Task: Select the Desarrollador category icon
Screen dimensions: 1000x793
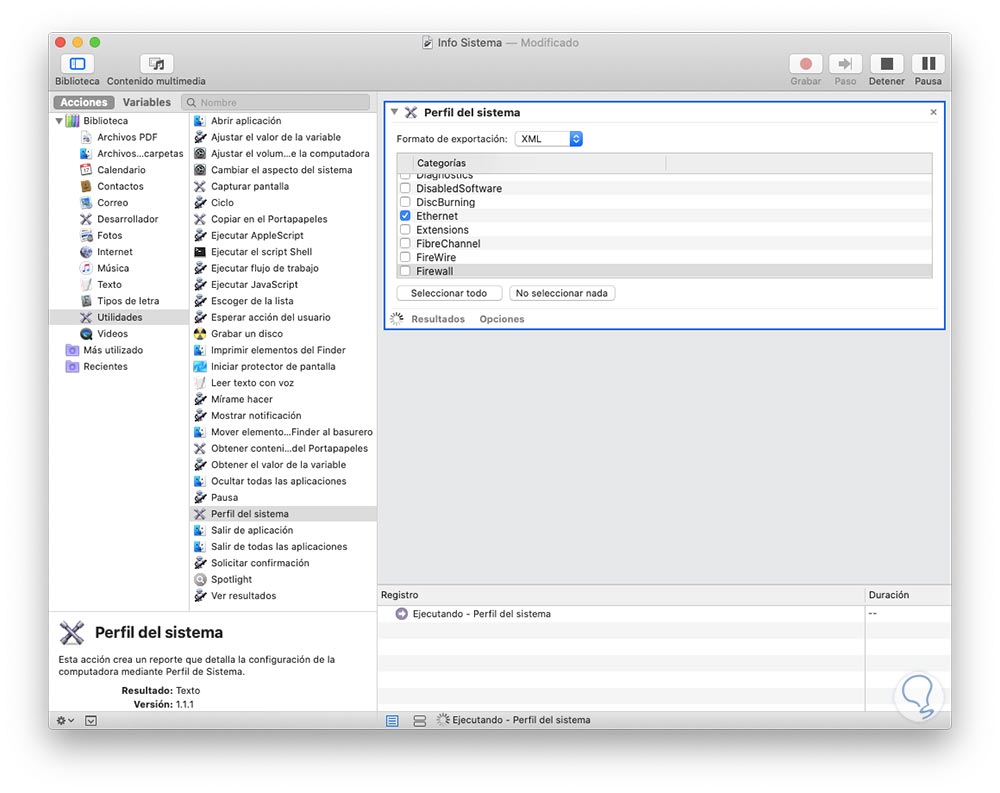Action: pos(86,219)
